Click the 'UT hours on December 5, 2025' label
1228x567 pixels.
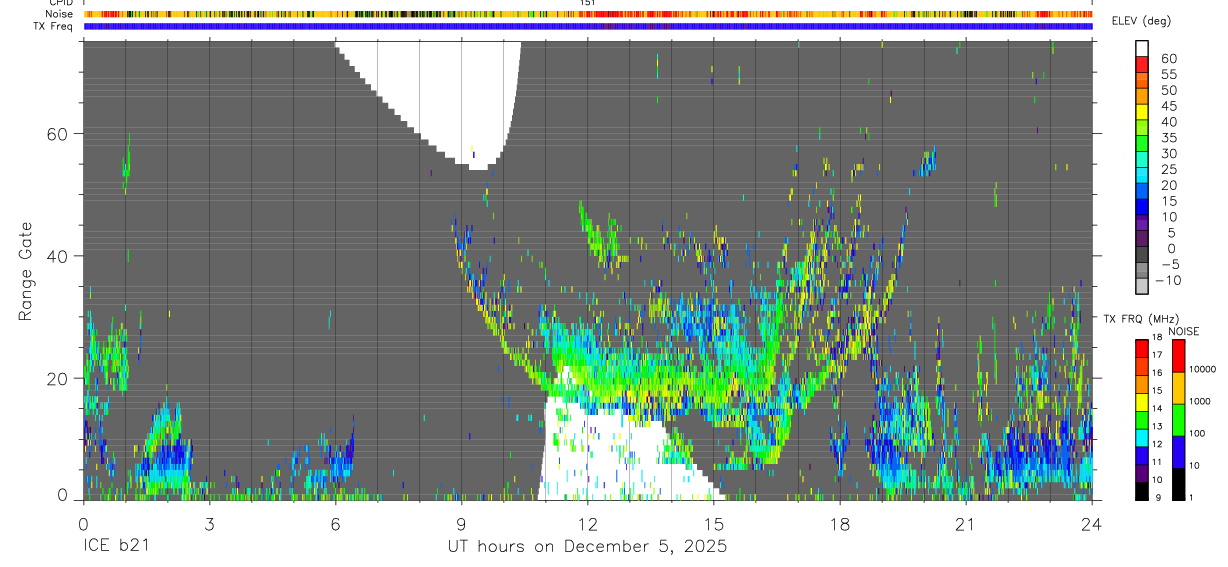[587, 547]
